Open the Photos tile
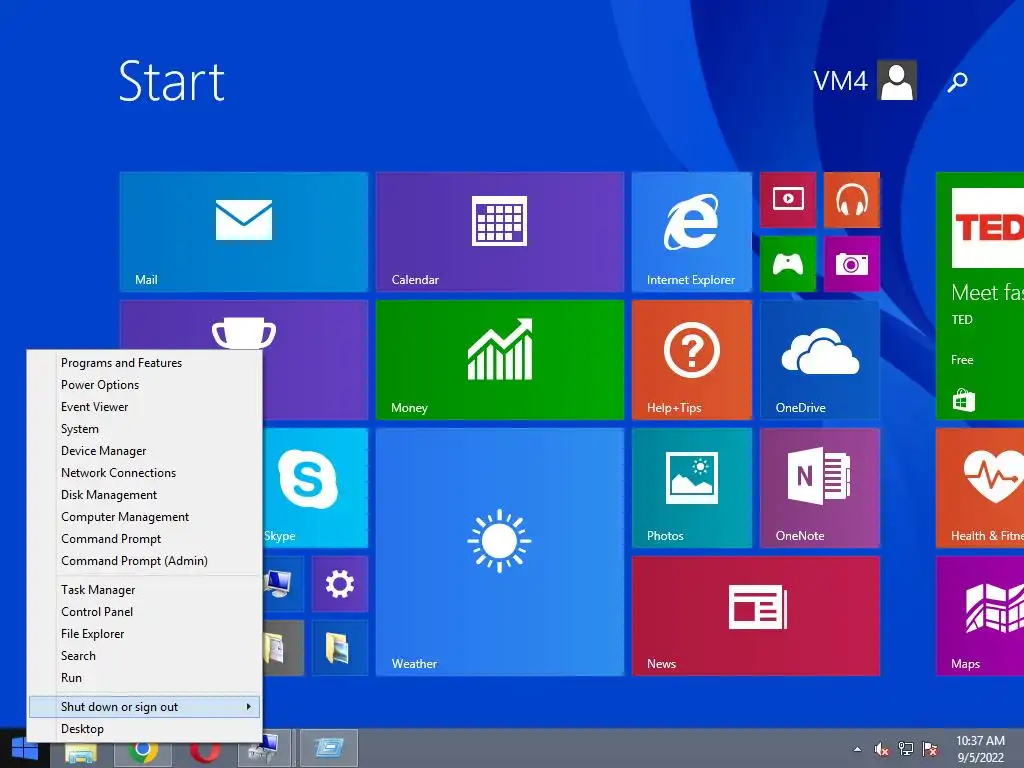The image size is (1024, 768). point(692,488)
